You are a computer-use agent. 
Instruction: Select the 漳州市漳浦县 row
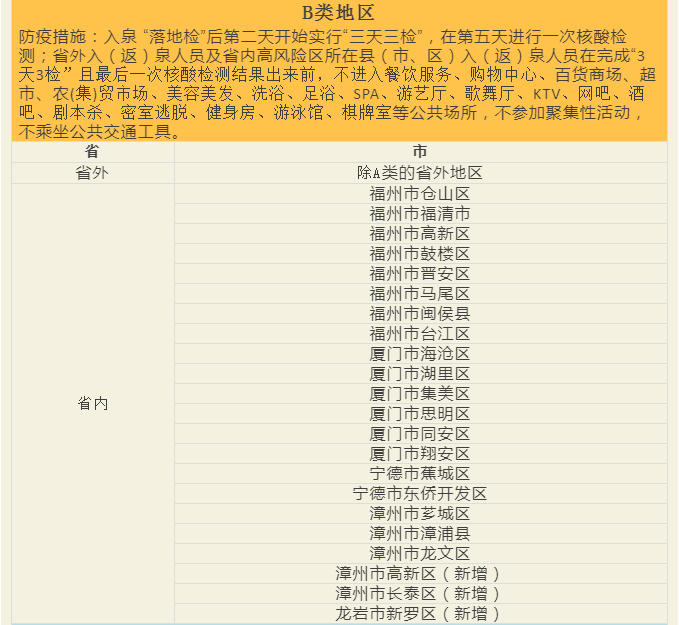[x=420, y=533]
